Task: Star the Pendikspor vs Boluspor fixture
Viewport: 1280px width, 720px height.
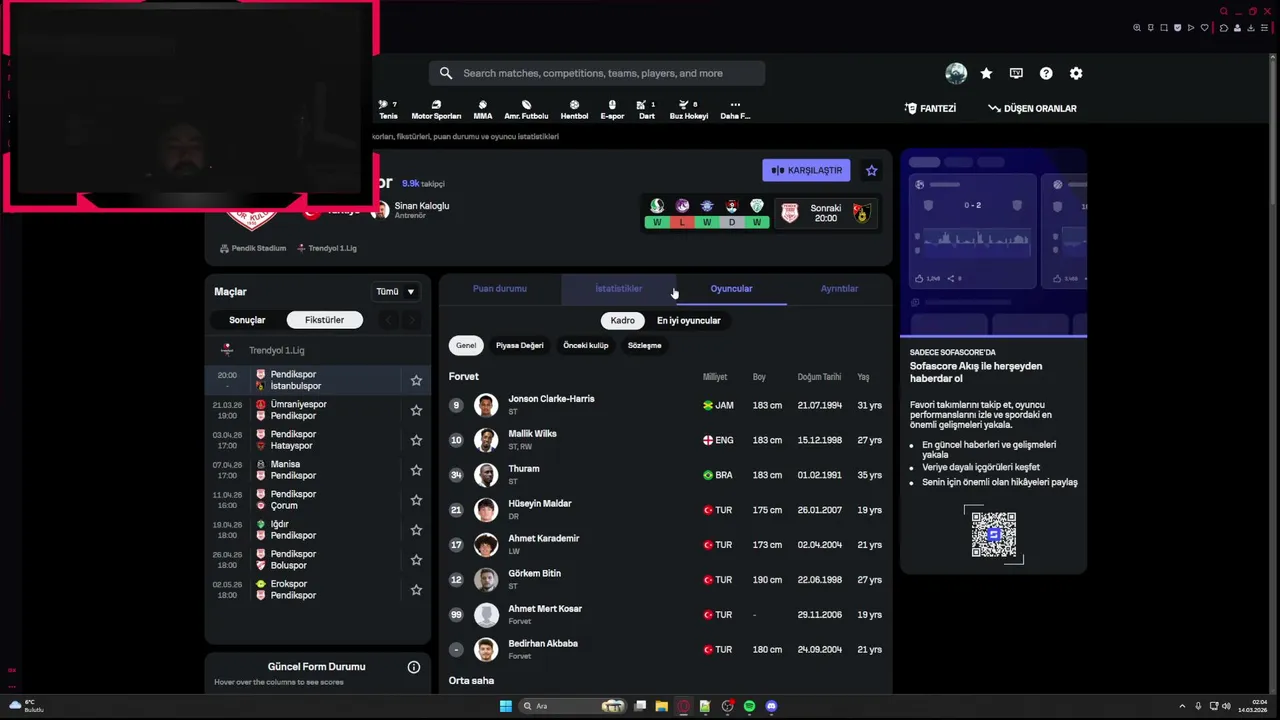Action: pyautogui.click(x=416, y=560)
